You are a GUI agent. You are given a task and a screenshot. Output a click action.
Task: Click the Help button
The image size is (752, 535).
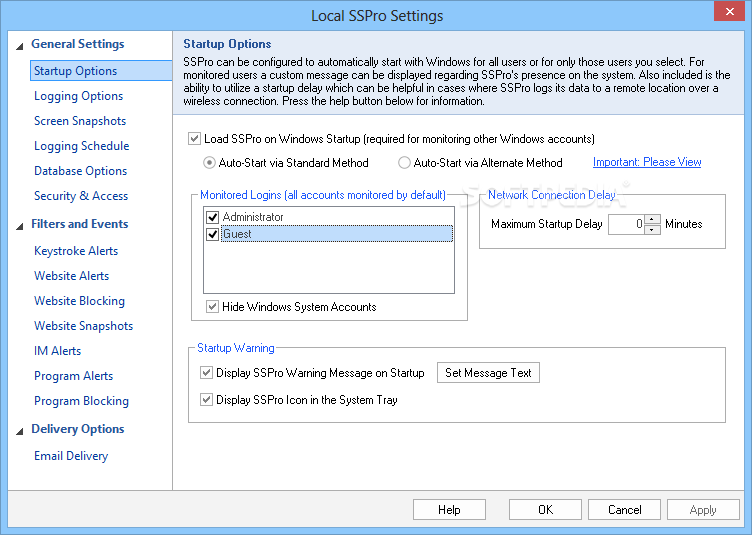point(449,509)
